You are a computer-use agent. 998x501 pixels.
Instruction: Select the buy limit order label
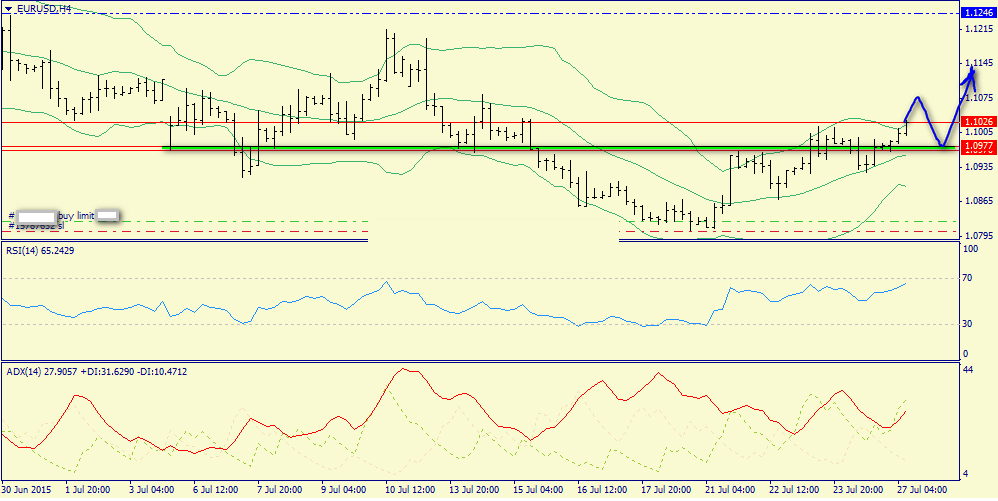[x=76, y=215]
